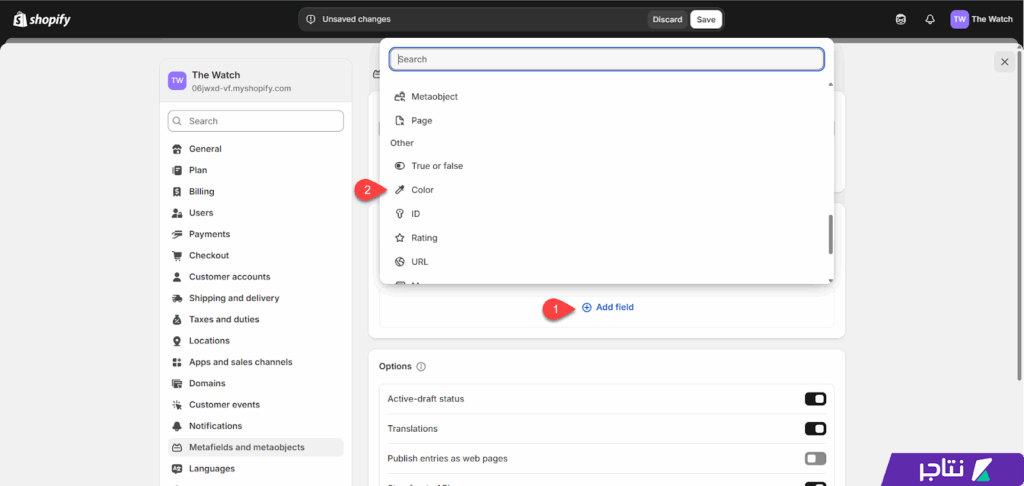This screenshot has height=486, width=1024.
Task: Select Color from the field type list
Action: click(x=422, y=190)
